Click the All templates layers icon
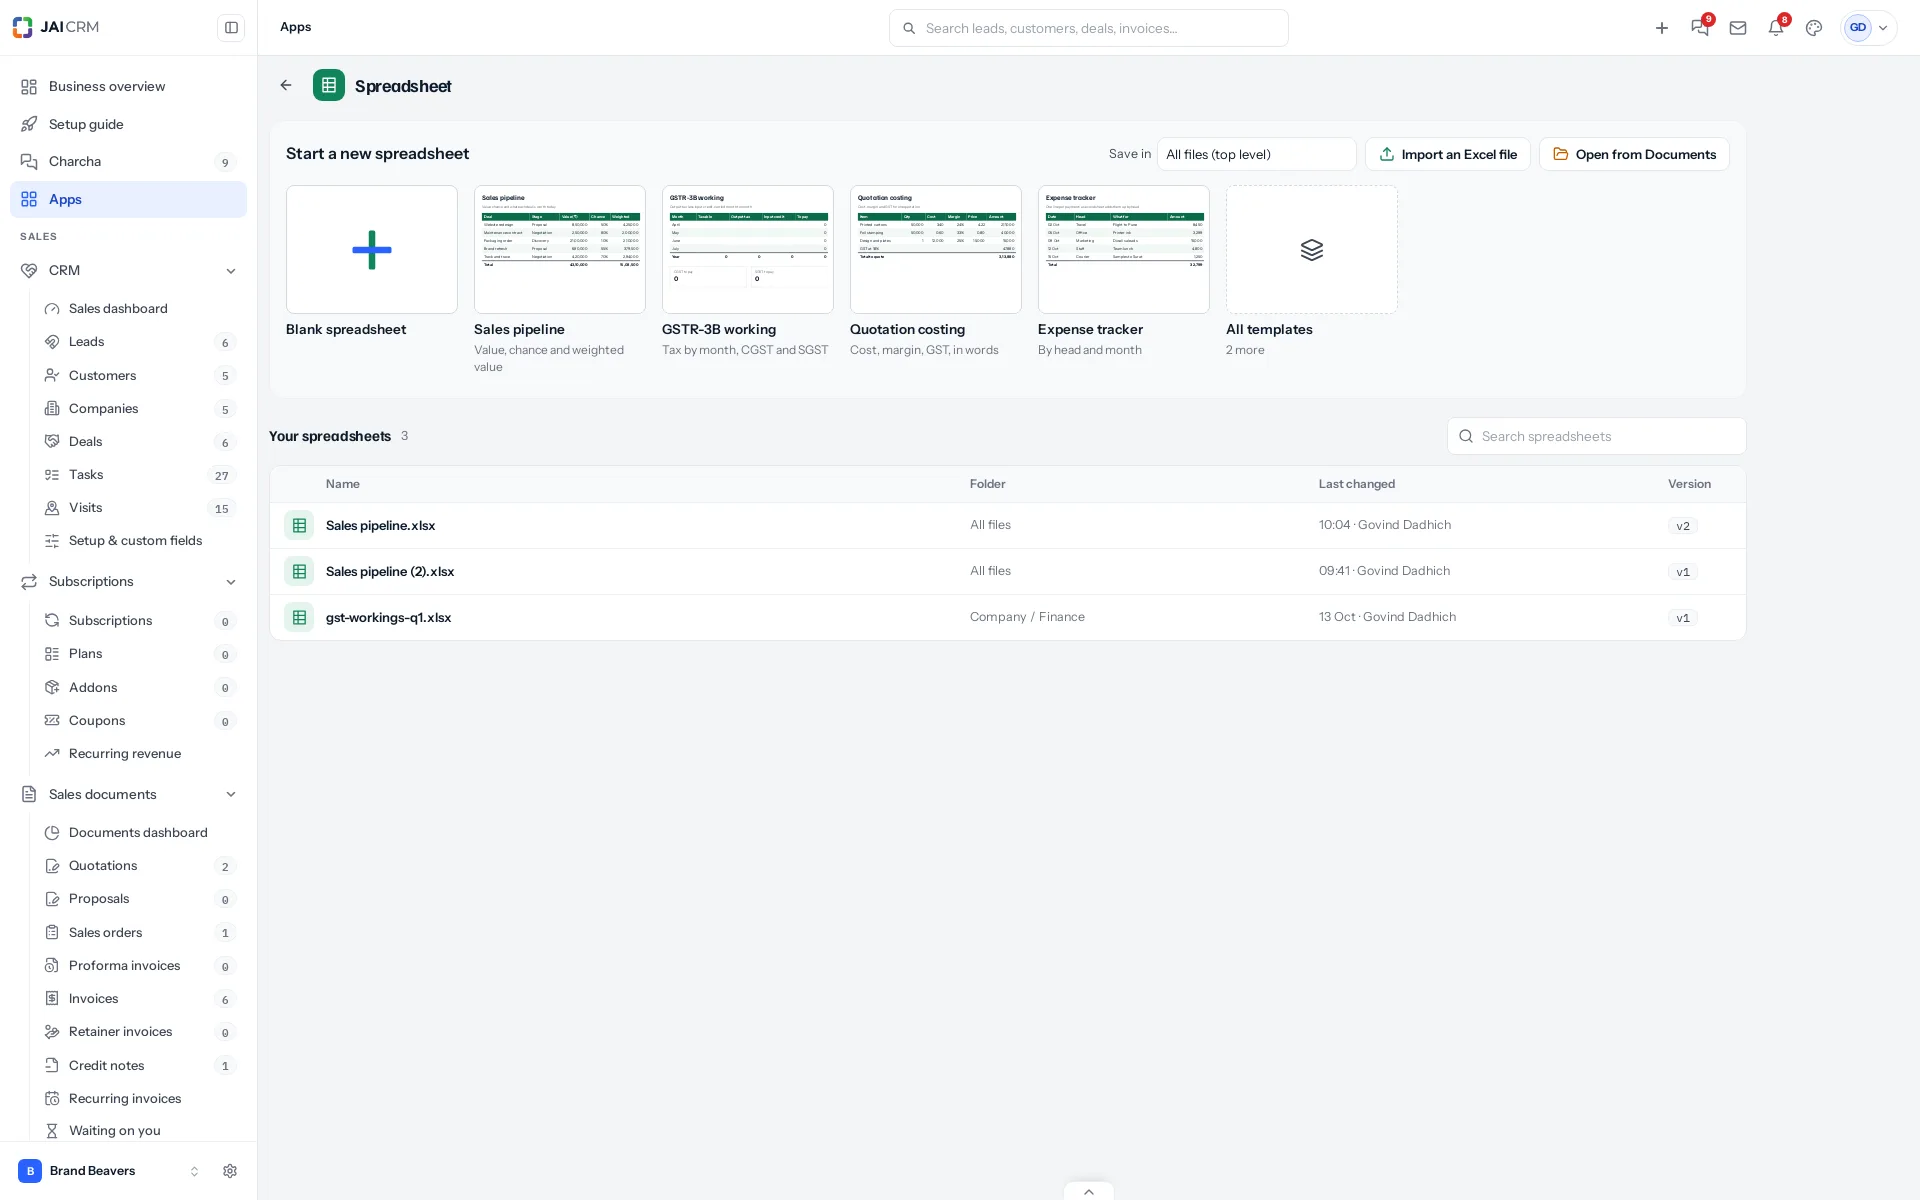The width and height of the screenshot is (1920, 1200). point(1312,250)
